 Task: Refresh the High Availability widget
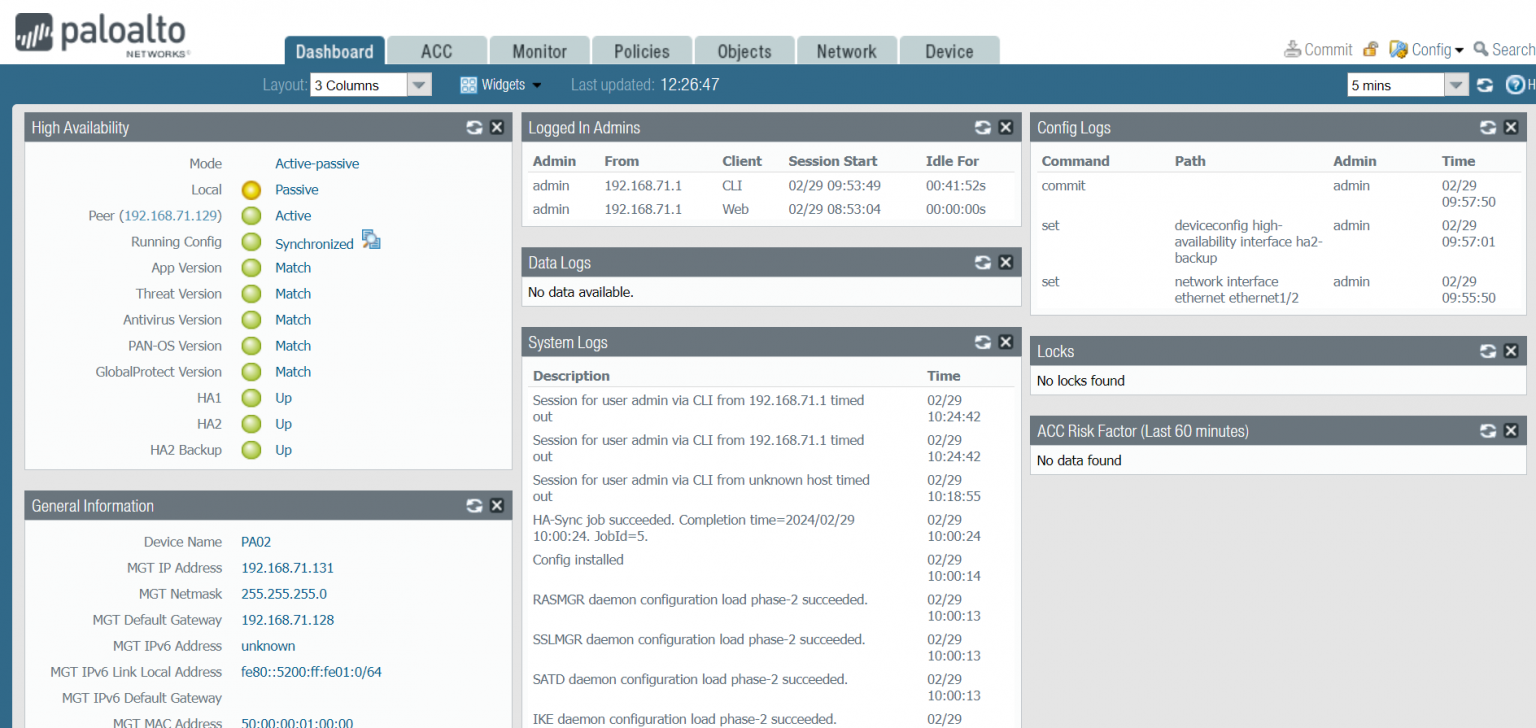point(474,127)
